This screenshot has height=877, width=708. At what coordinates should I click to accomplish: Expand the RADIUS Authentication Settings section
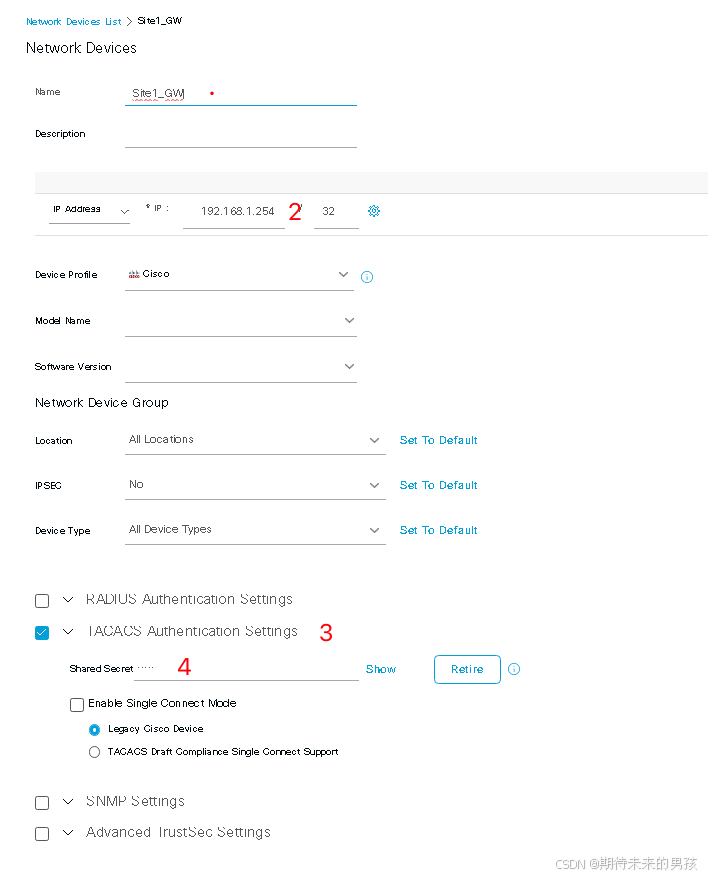pyautogui.click(x=68, y=600)
